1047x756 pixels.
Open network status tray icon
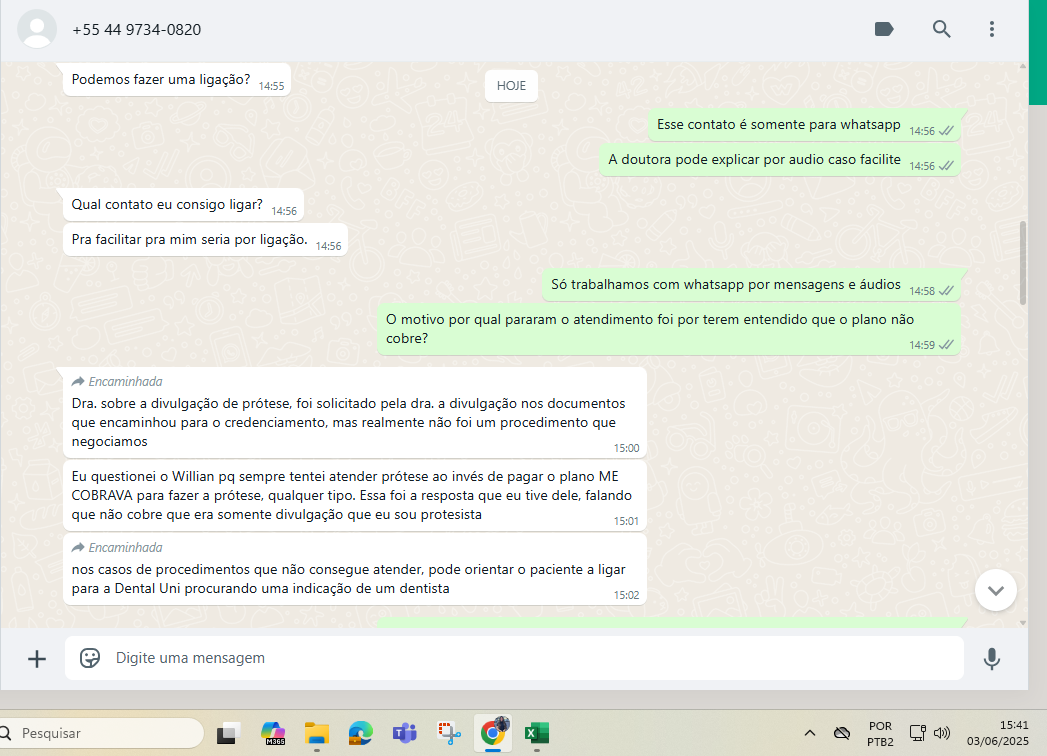(917, 733)
